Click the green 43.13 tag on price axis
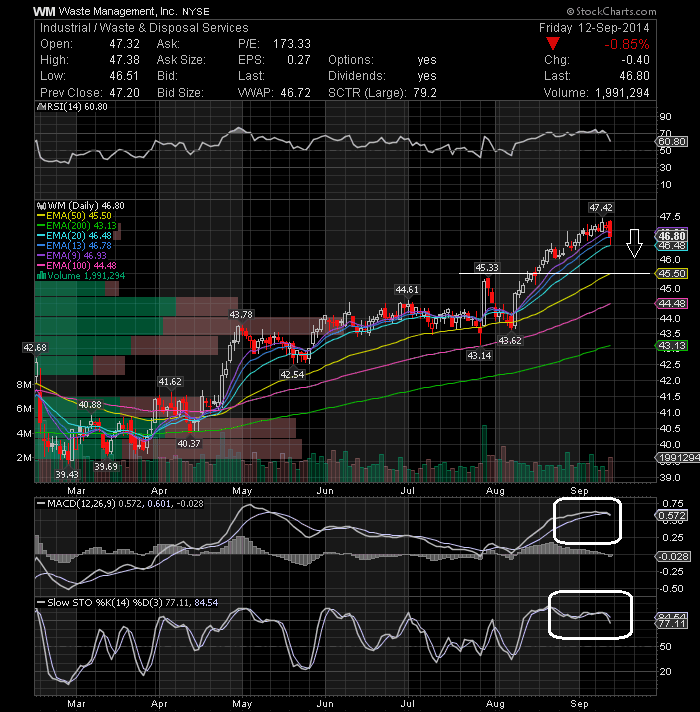700x712 pixels. [672, 346]
